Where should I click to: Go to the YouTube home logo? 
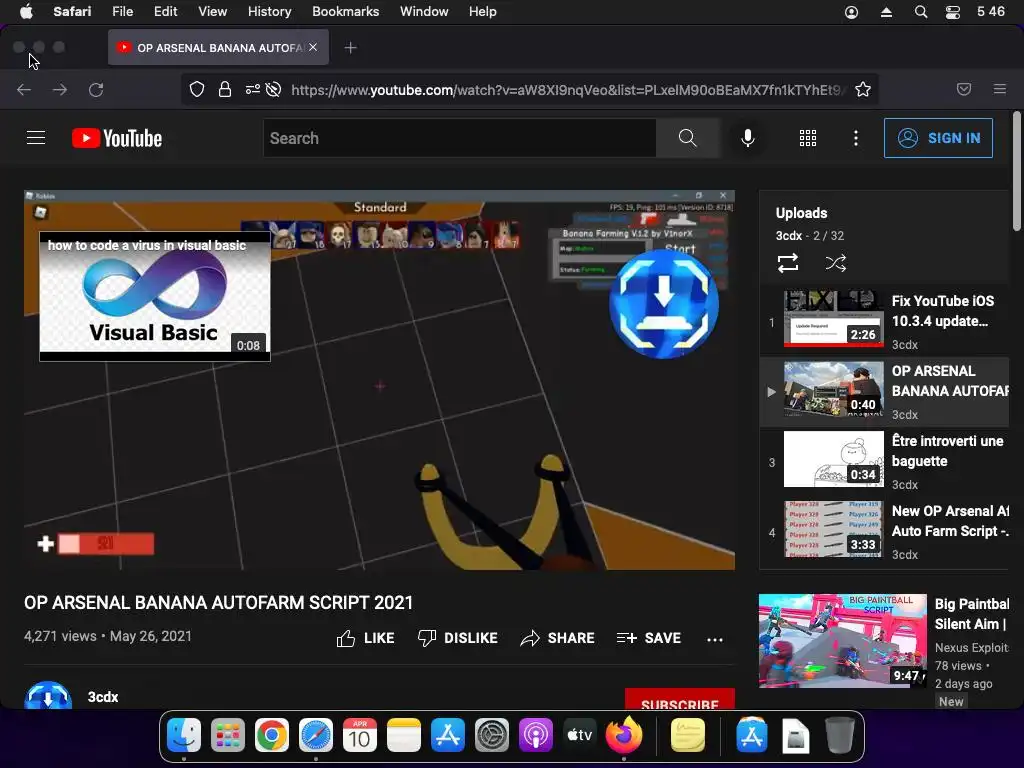point(117,138)
